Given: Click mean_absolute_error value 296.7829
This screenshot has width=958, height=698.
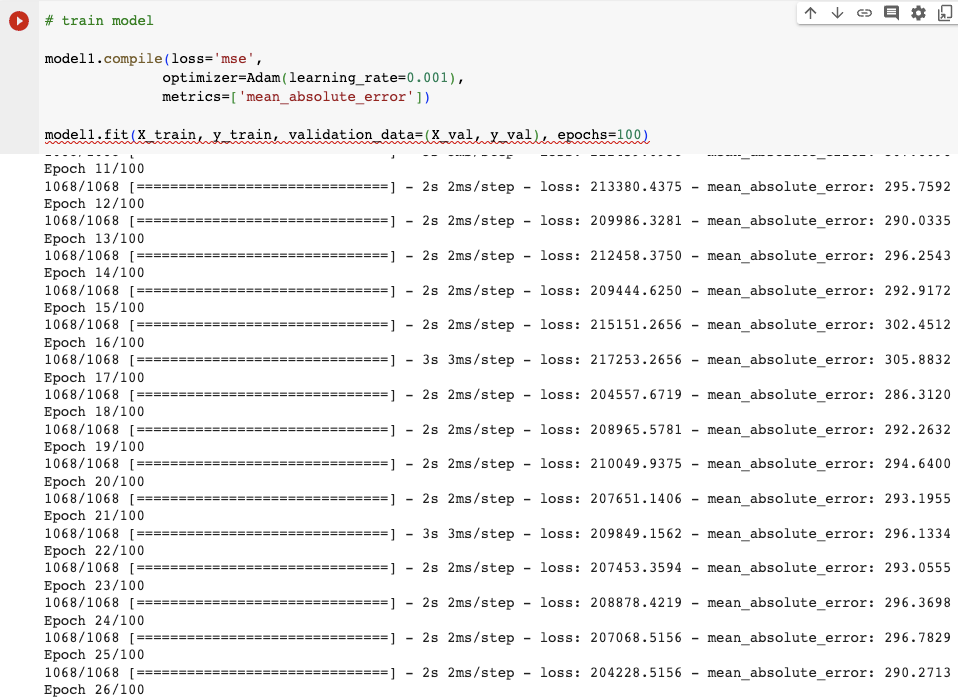Looking at the screenshot, I should (x=918, y=637).
